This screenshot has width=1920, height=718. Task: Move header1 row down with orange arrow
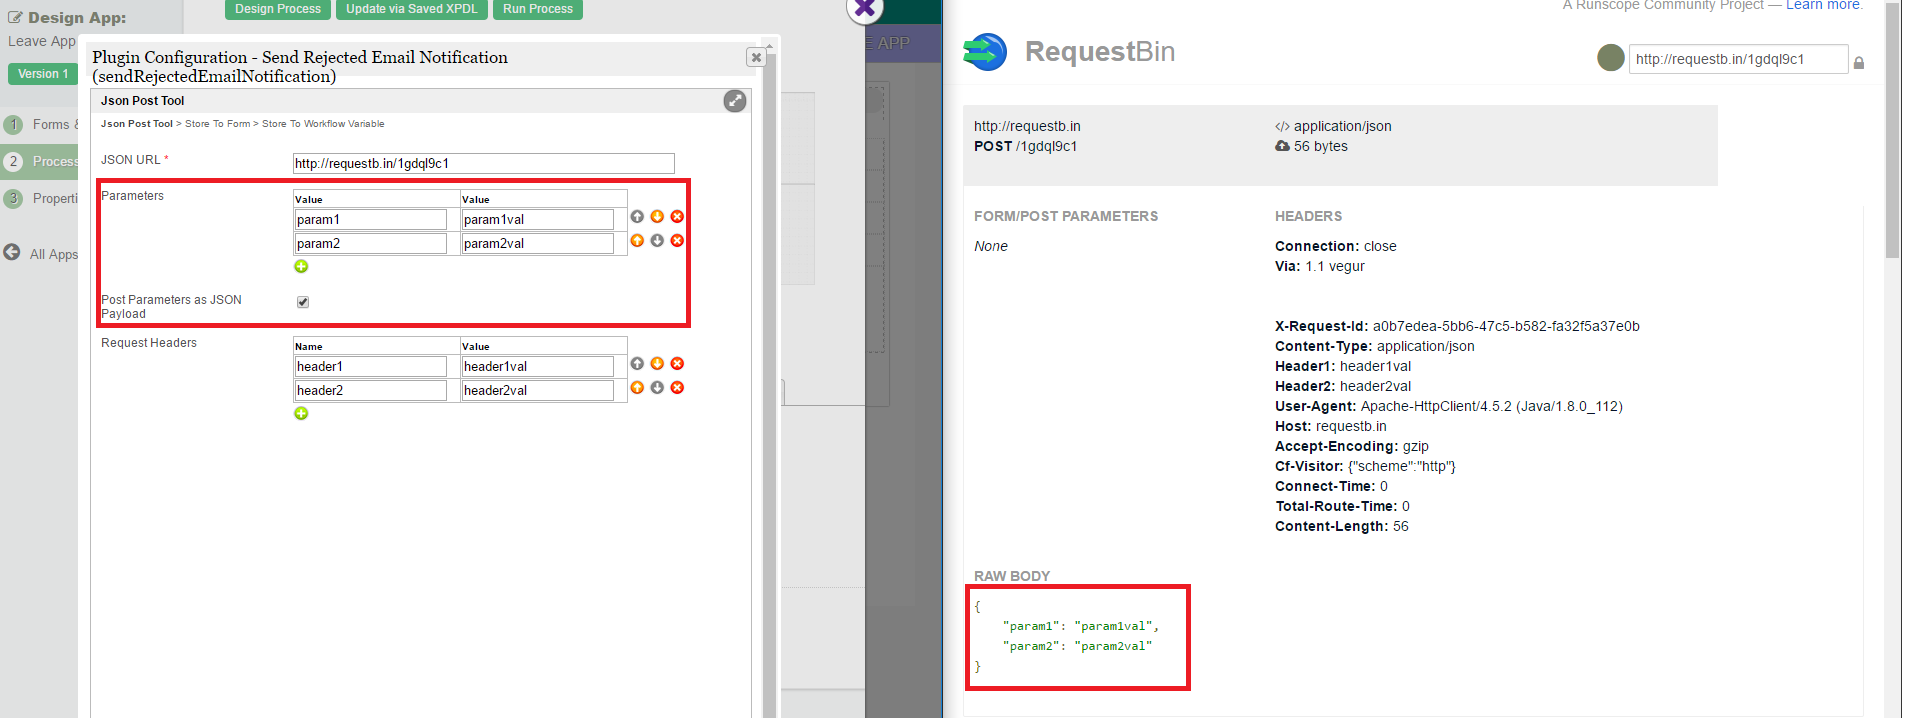tap(657, 364)
